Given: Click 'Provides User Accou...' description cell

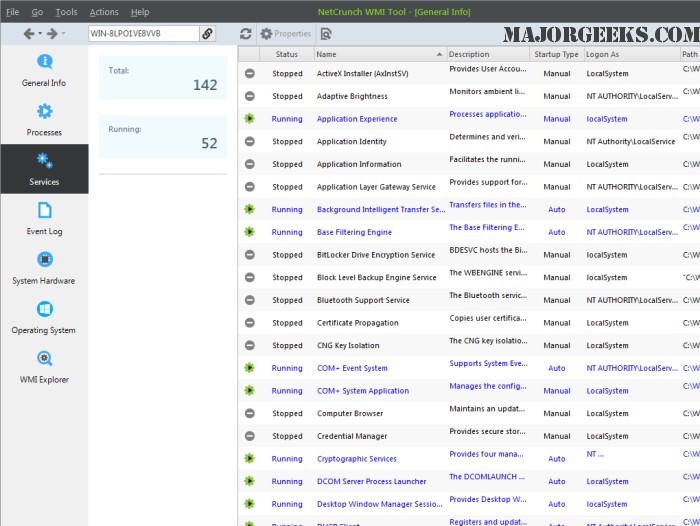Looking at the screenshot, I should point(488,69).
